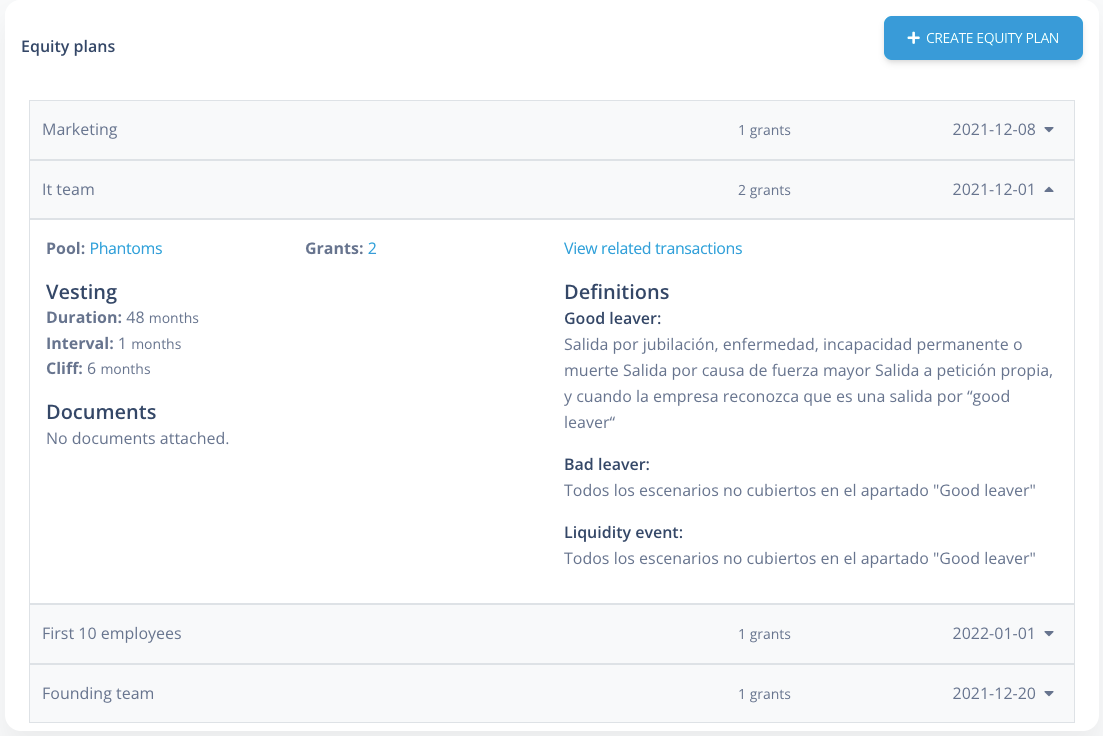Screen dimensions: 1103x736
Task: Select the Founding team plan title
Action: [x=98, y=693]
